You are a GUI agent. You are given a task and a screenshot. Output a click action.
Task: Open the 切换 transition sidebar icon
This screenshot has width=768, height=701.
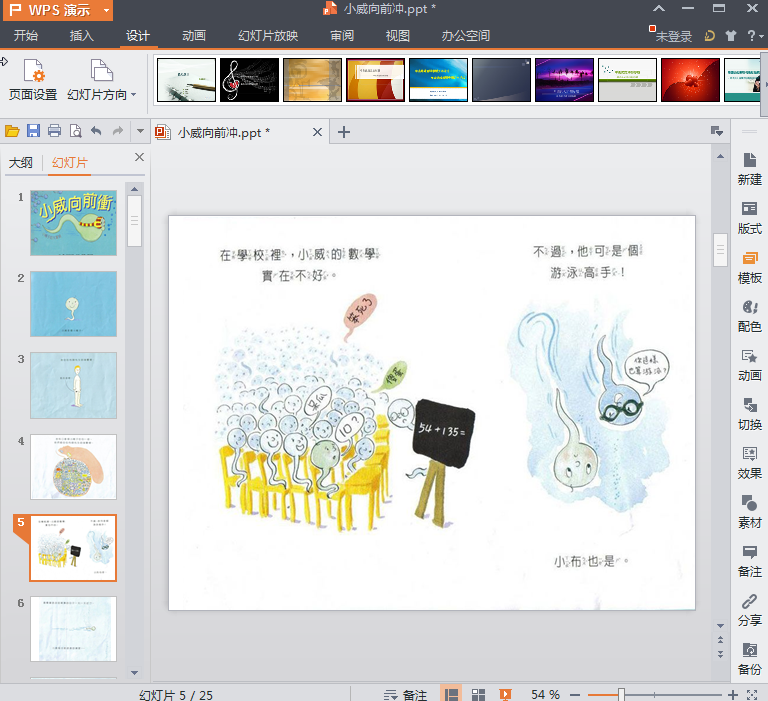pos(749,414)
